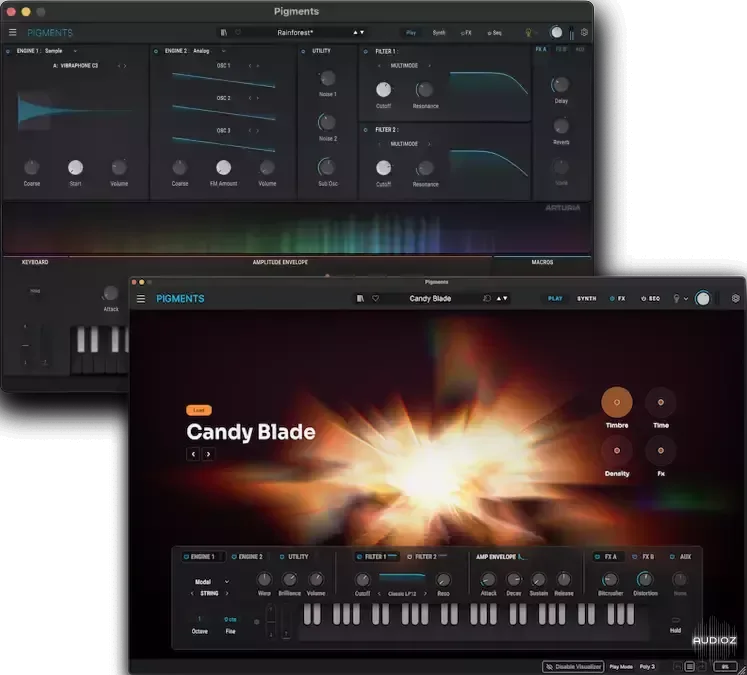Toggle Engine 2 Analog power in Rainforest window

156,51
